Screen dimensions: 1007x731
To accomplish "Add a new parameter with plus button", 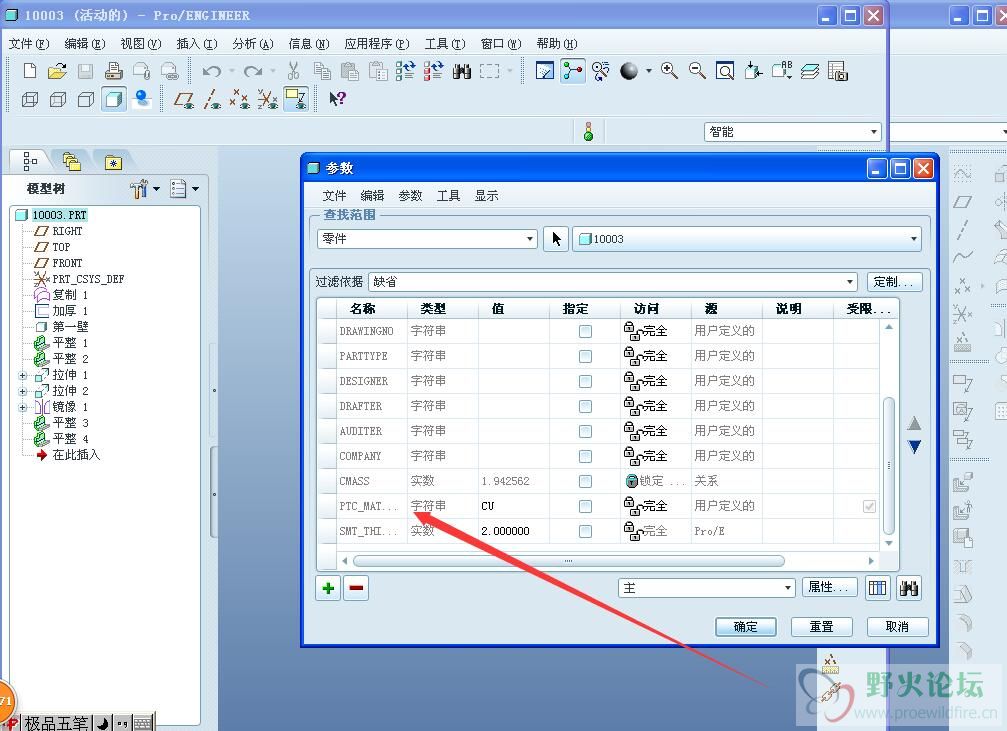I will [x=328, y=588].
